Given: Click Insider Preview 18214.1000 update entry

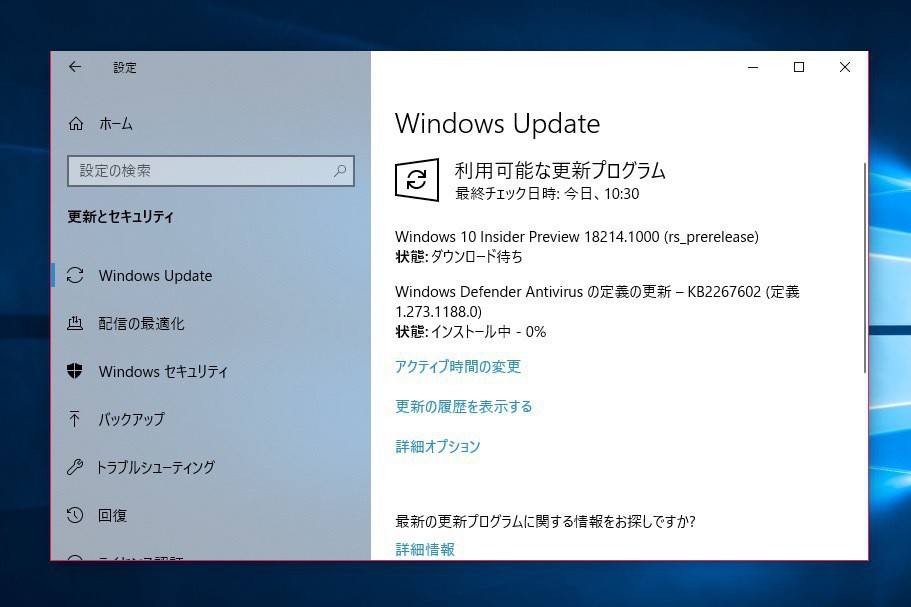Looking at the screenshot, I should coord(577,236).
